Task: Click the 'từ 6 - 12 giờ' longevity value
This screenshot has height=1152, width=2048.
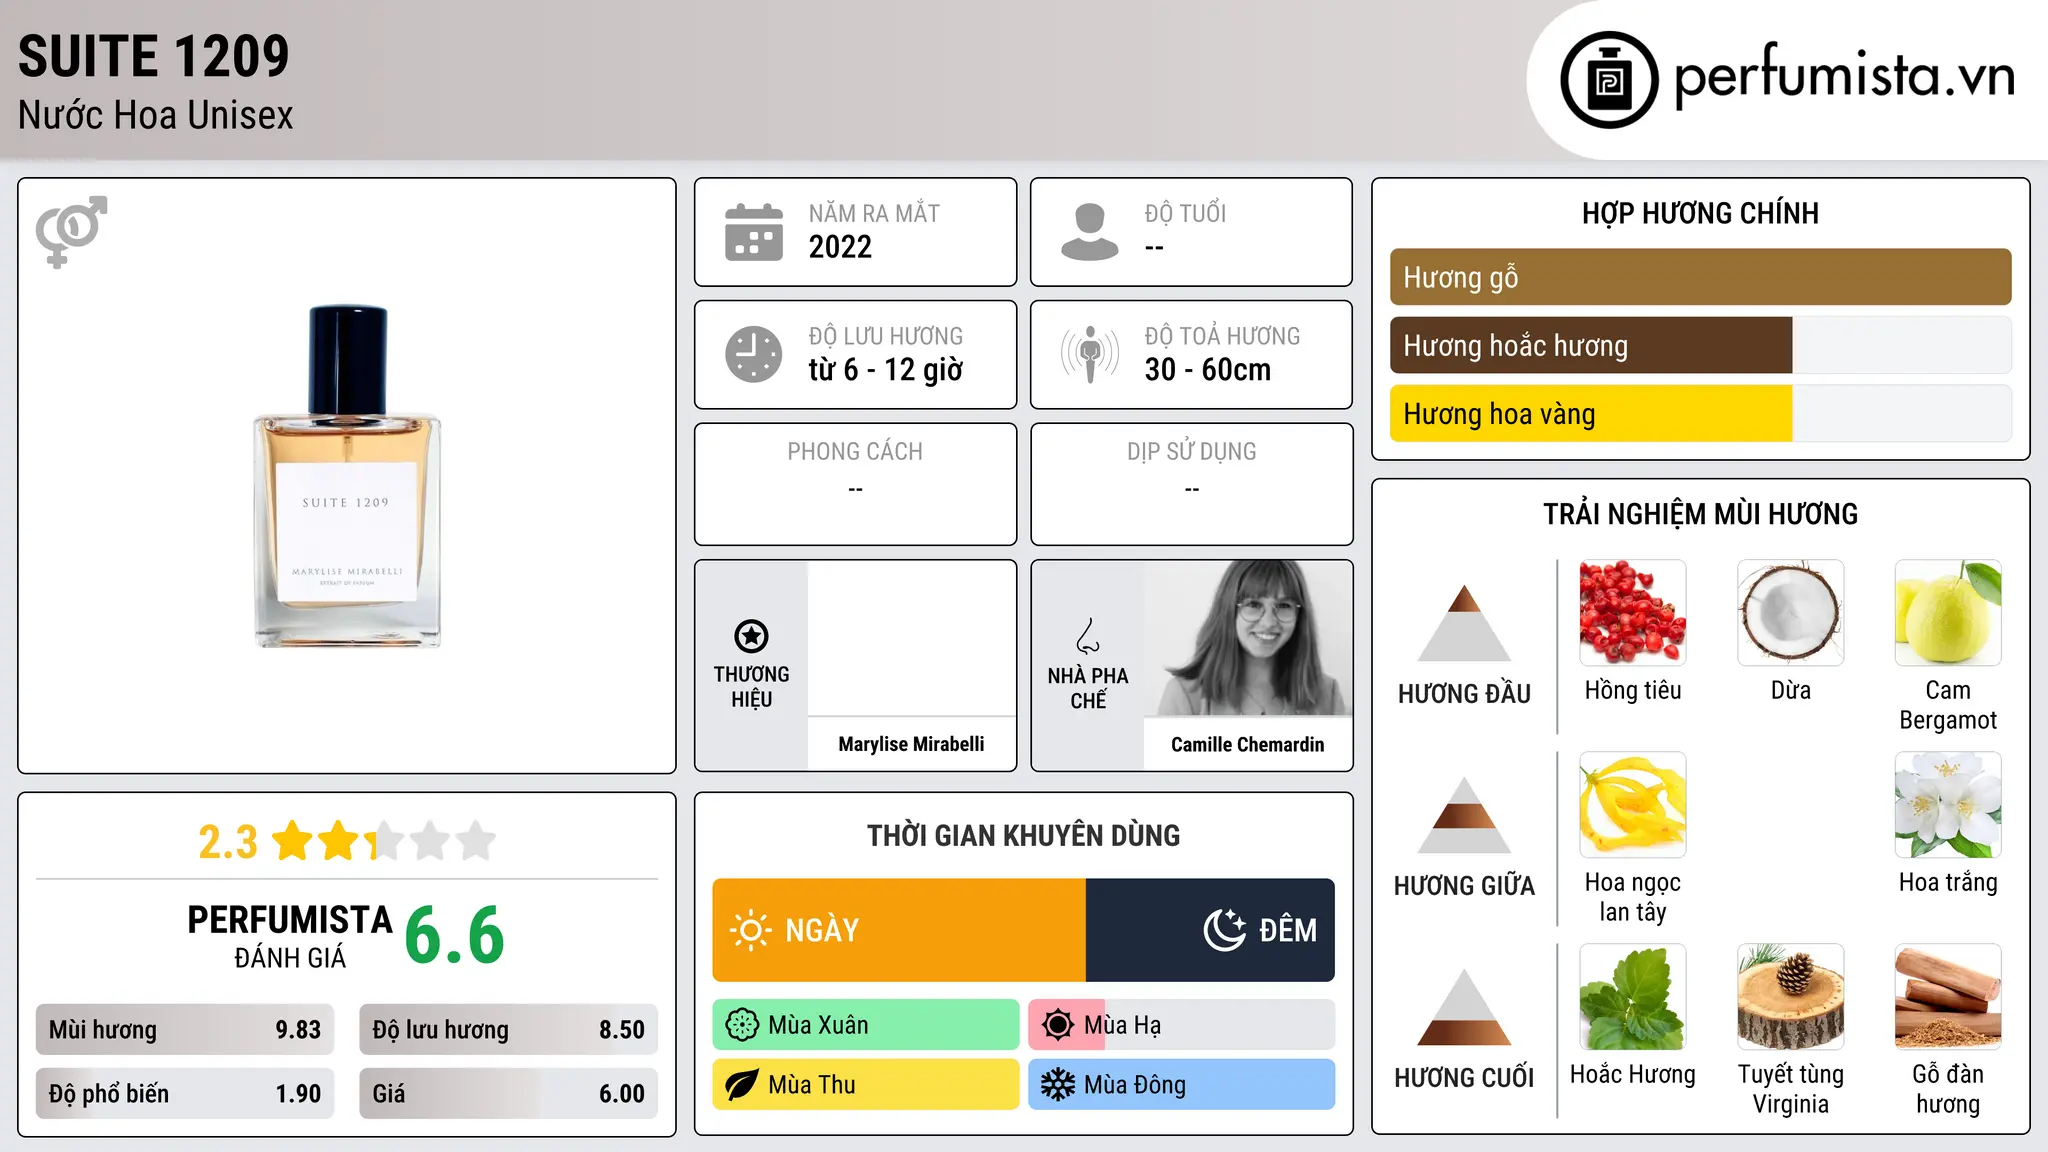Action: 885,370
